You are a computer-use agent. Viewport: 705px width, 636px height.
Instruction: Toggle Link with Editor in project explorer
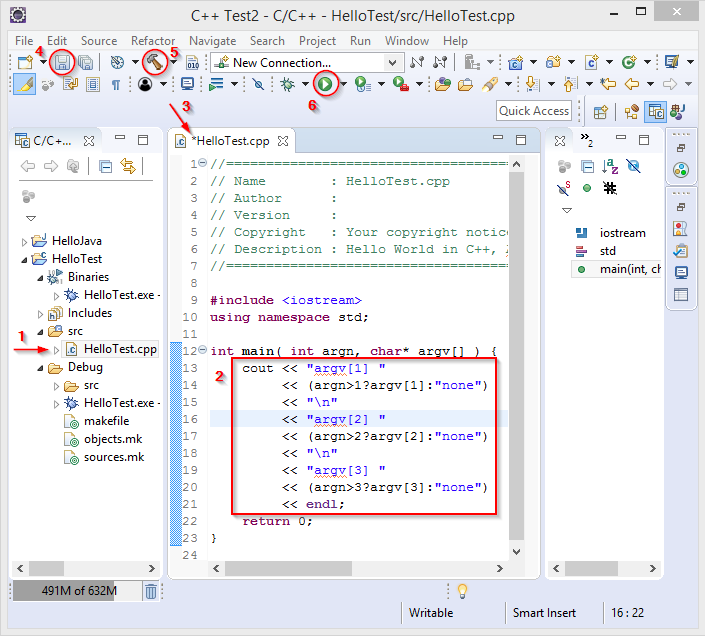128,166
